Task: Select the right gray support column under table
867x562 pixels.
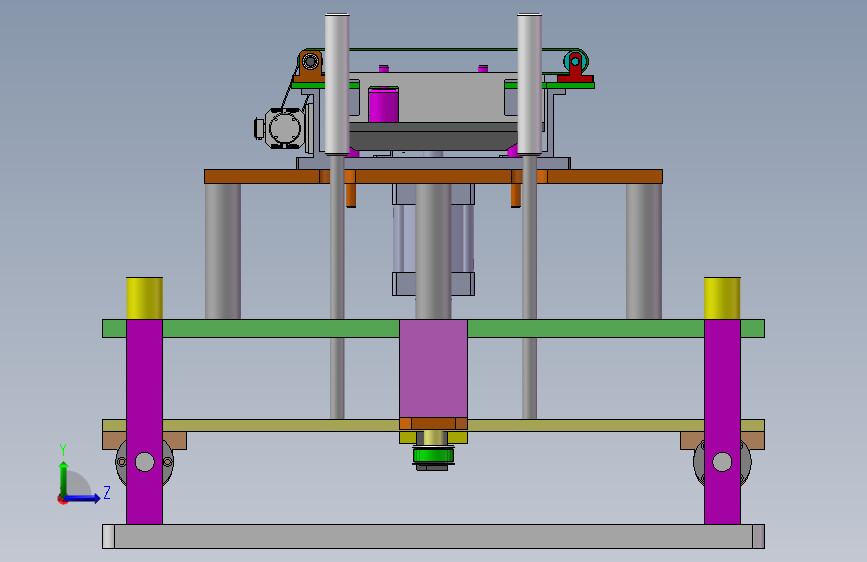Action: [x=644, y=252]
